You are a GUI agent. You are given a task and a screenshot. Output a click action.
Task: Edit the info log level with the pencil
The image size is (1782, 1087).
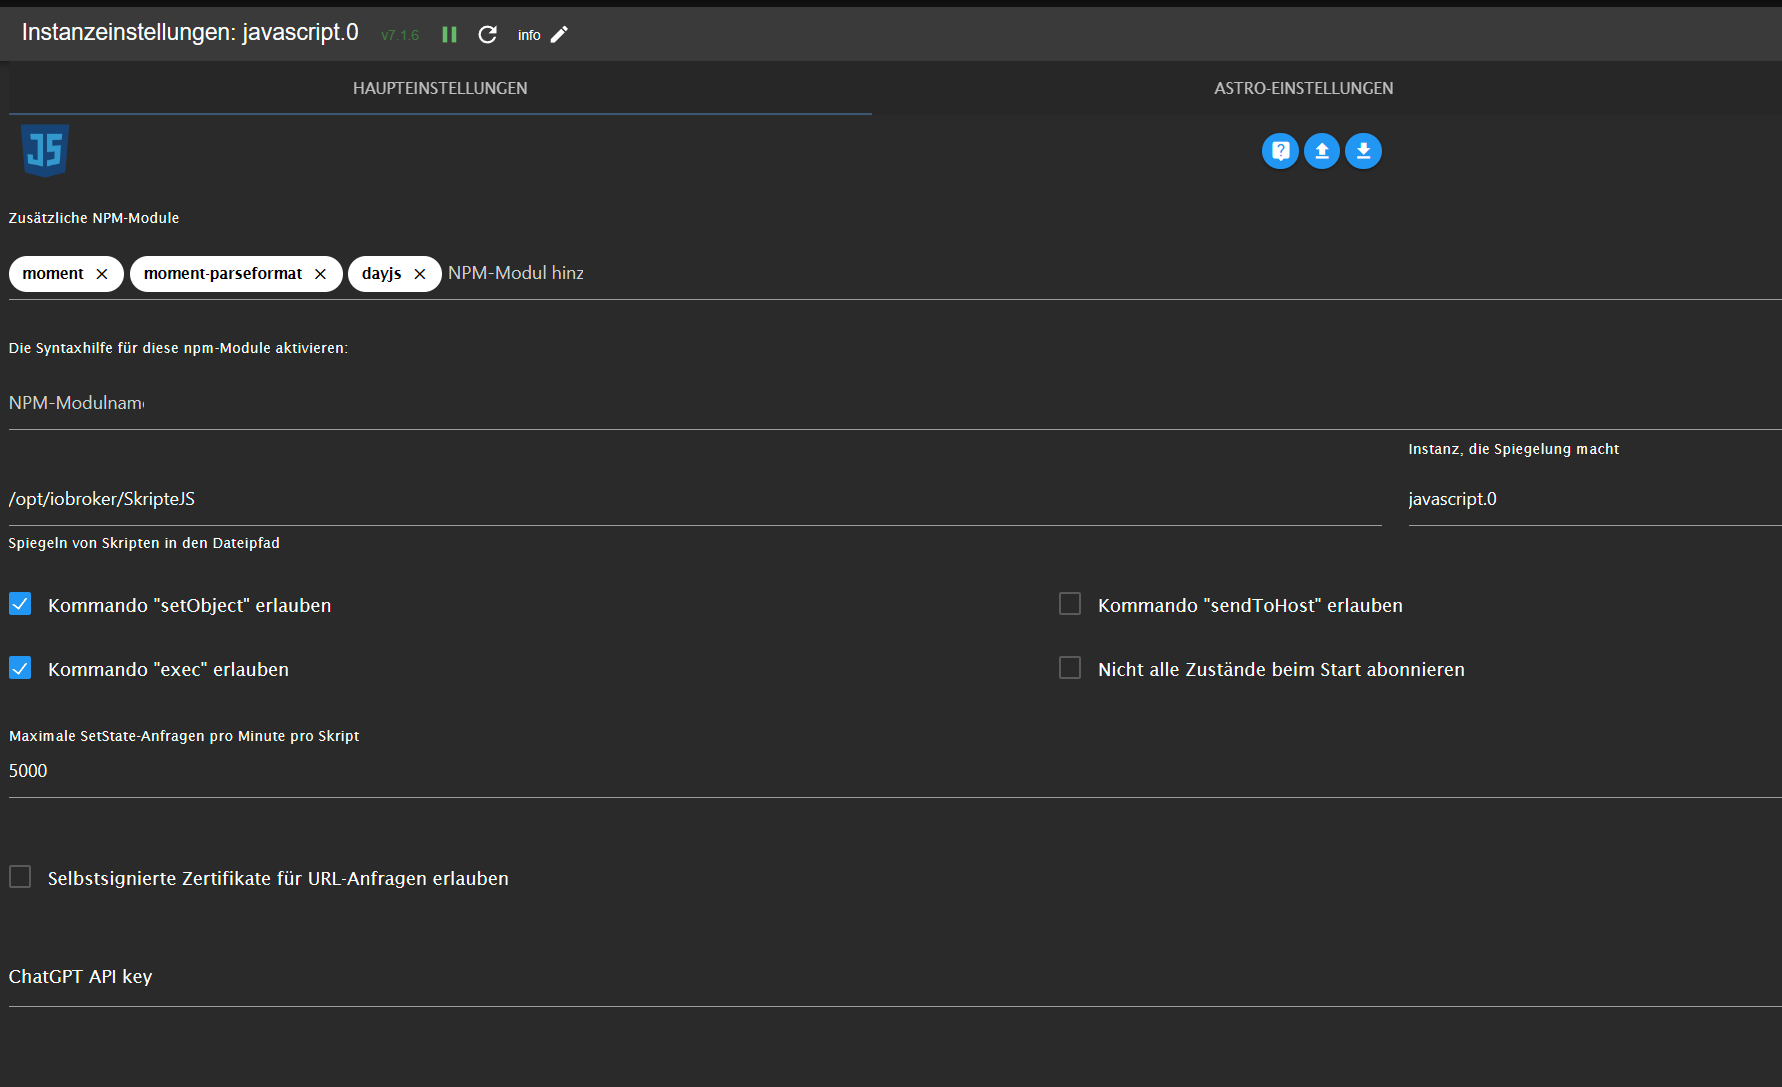click(x=559, y=35)
